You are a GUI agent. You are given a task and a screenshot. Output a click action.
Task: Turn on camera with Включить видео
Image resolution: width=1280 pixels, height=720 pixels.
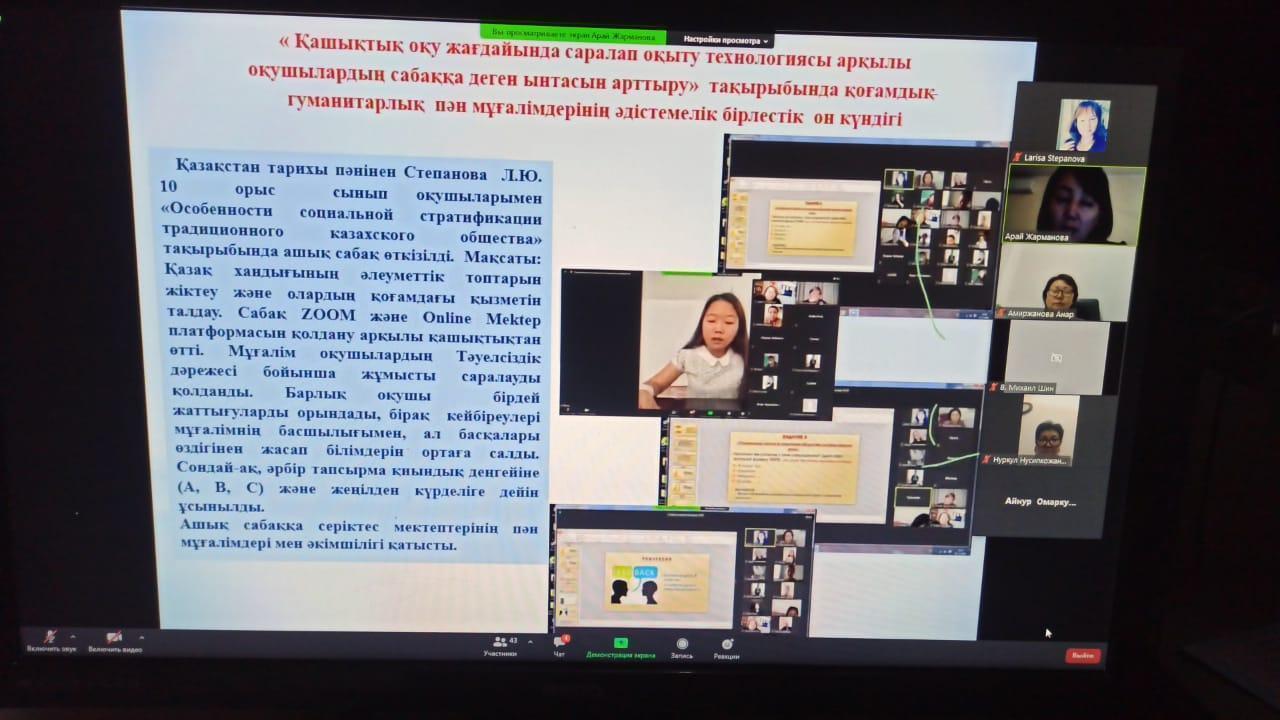[x=114, y=637]
